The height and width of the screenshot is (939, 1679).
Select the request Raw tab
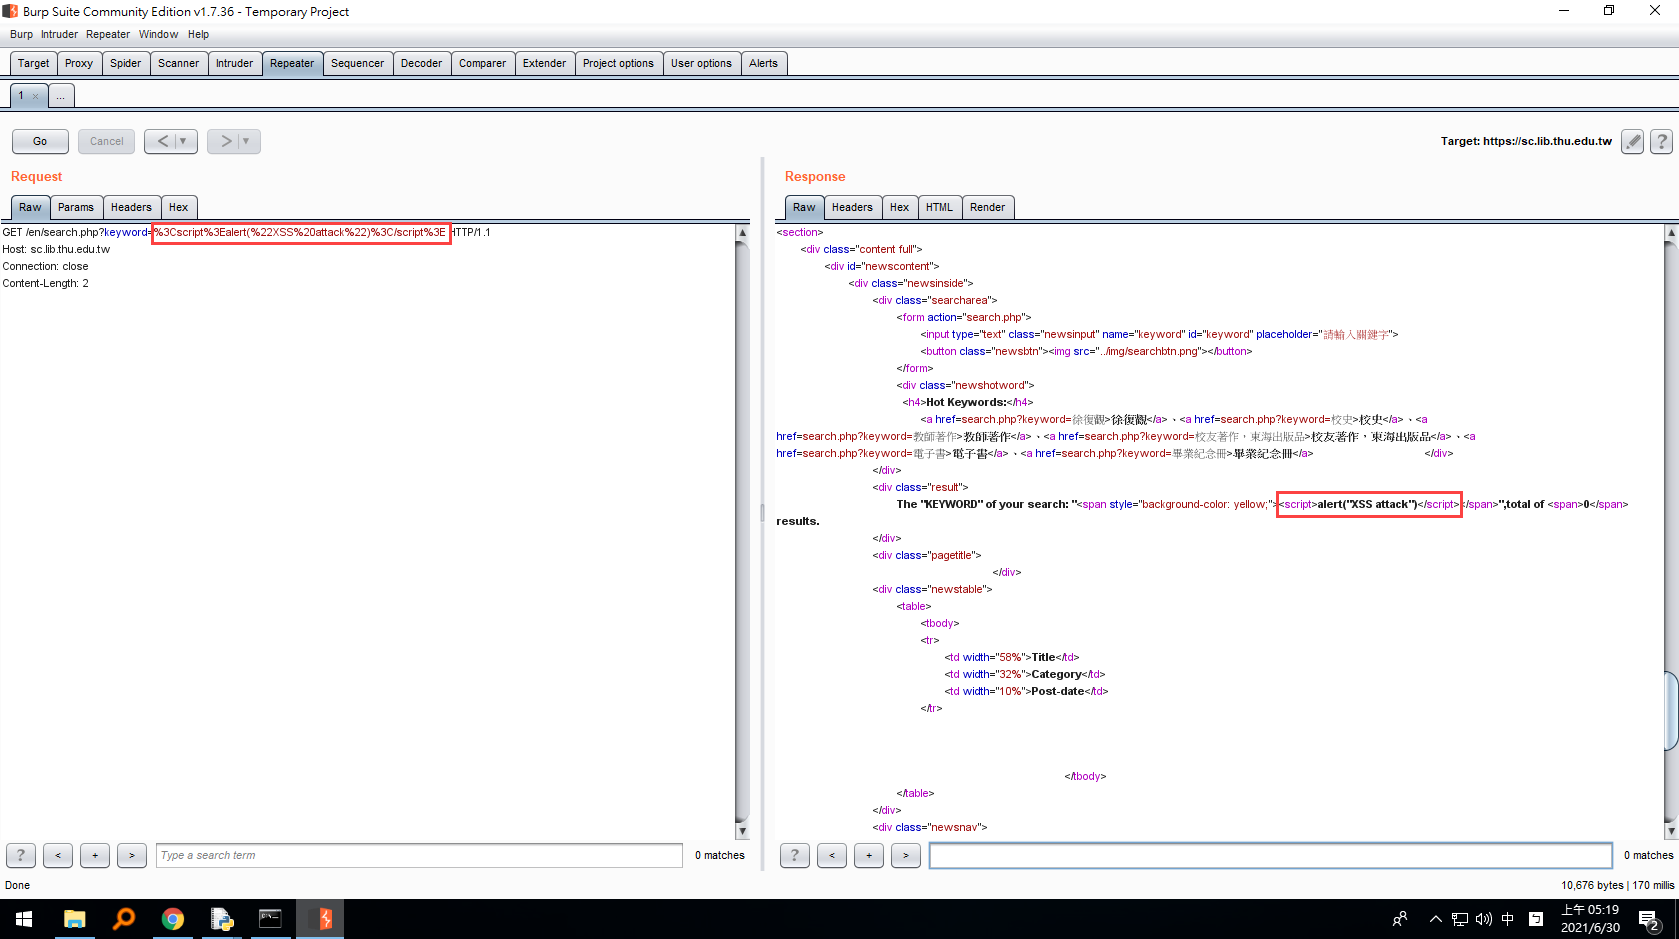(x=31, y=207)
